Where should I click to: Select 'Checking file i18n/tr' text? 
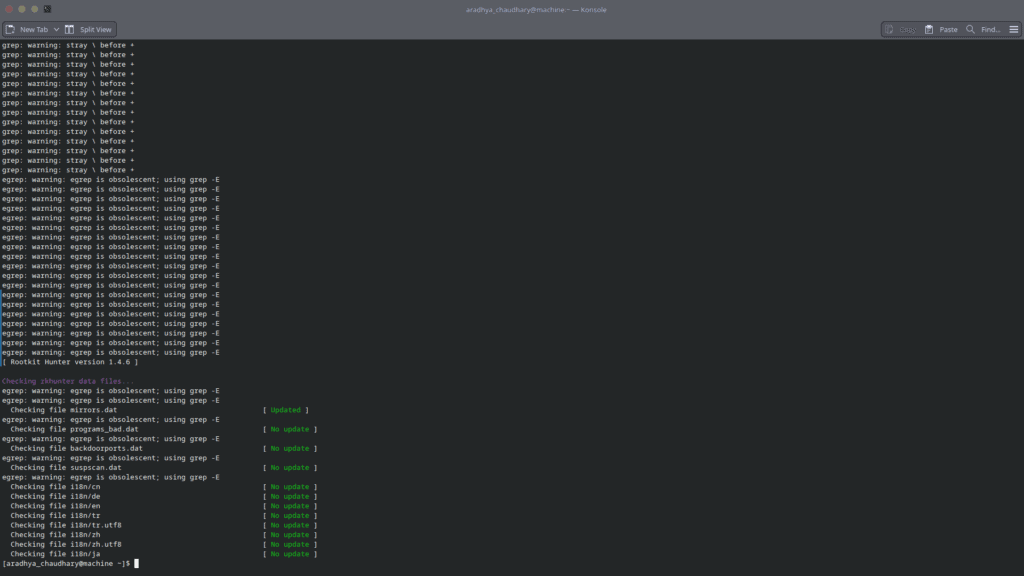pos(56,515)
